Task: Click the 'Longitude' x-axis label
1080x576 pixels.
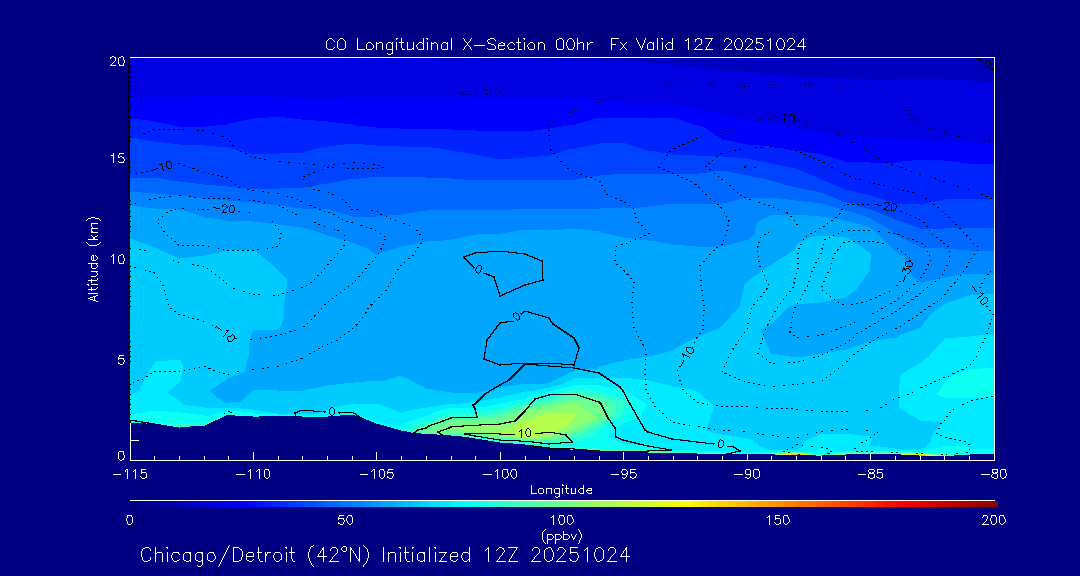Action: tap(561, 490)
